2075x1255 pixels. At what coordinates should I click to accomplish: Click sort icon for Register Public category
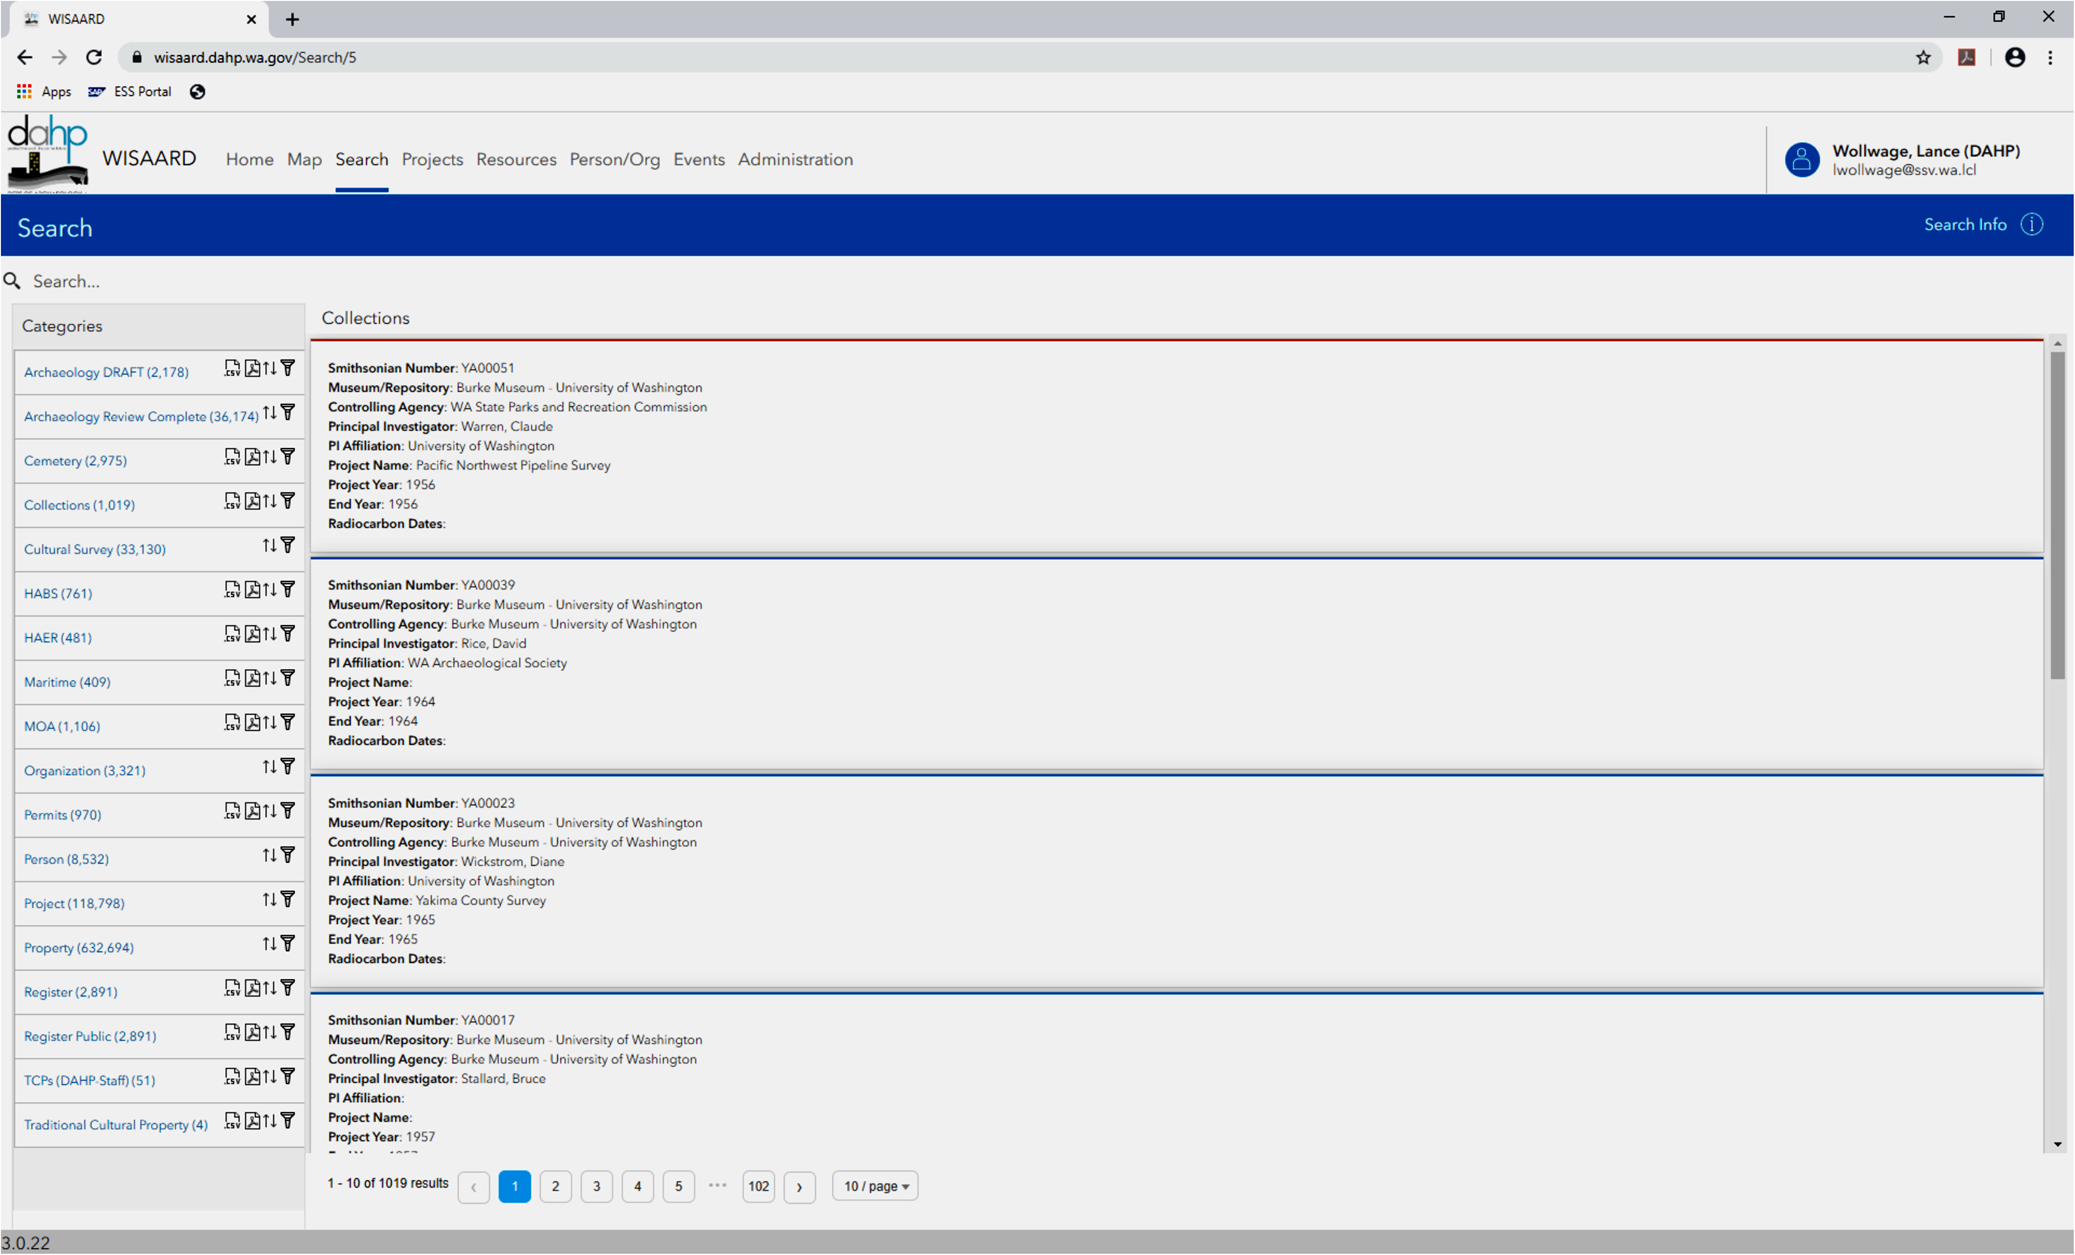point(269,1032)
